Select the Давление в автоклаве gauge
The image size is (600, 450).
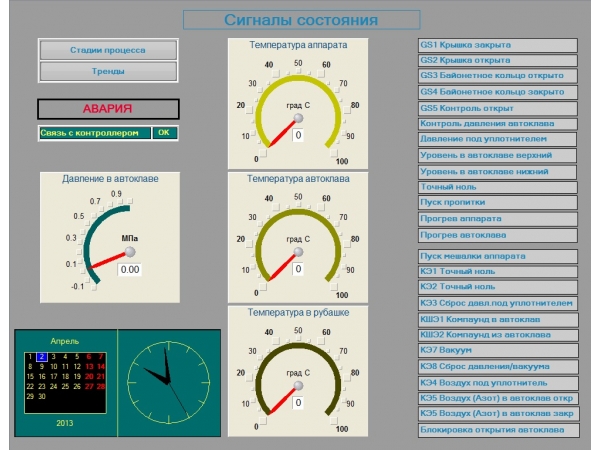click(110, 237)
